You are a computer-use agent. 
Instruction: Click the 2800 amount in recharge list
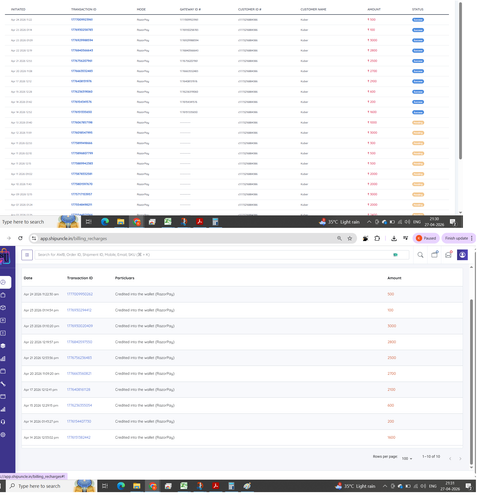click(392, 342)
